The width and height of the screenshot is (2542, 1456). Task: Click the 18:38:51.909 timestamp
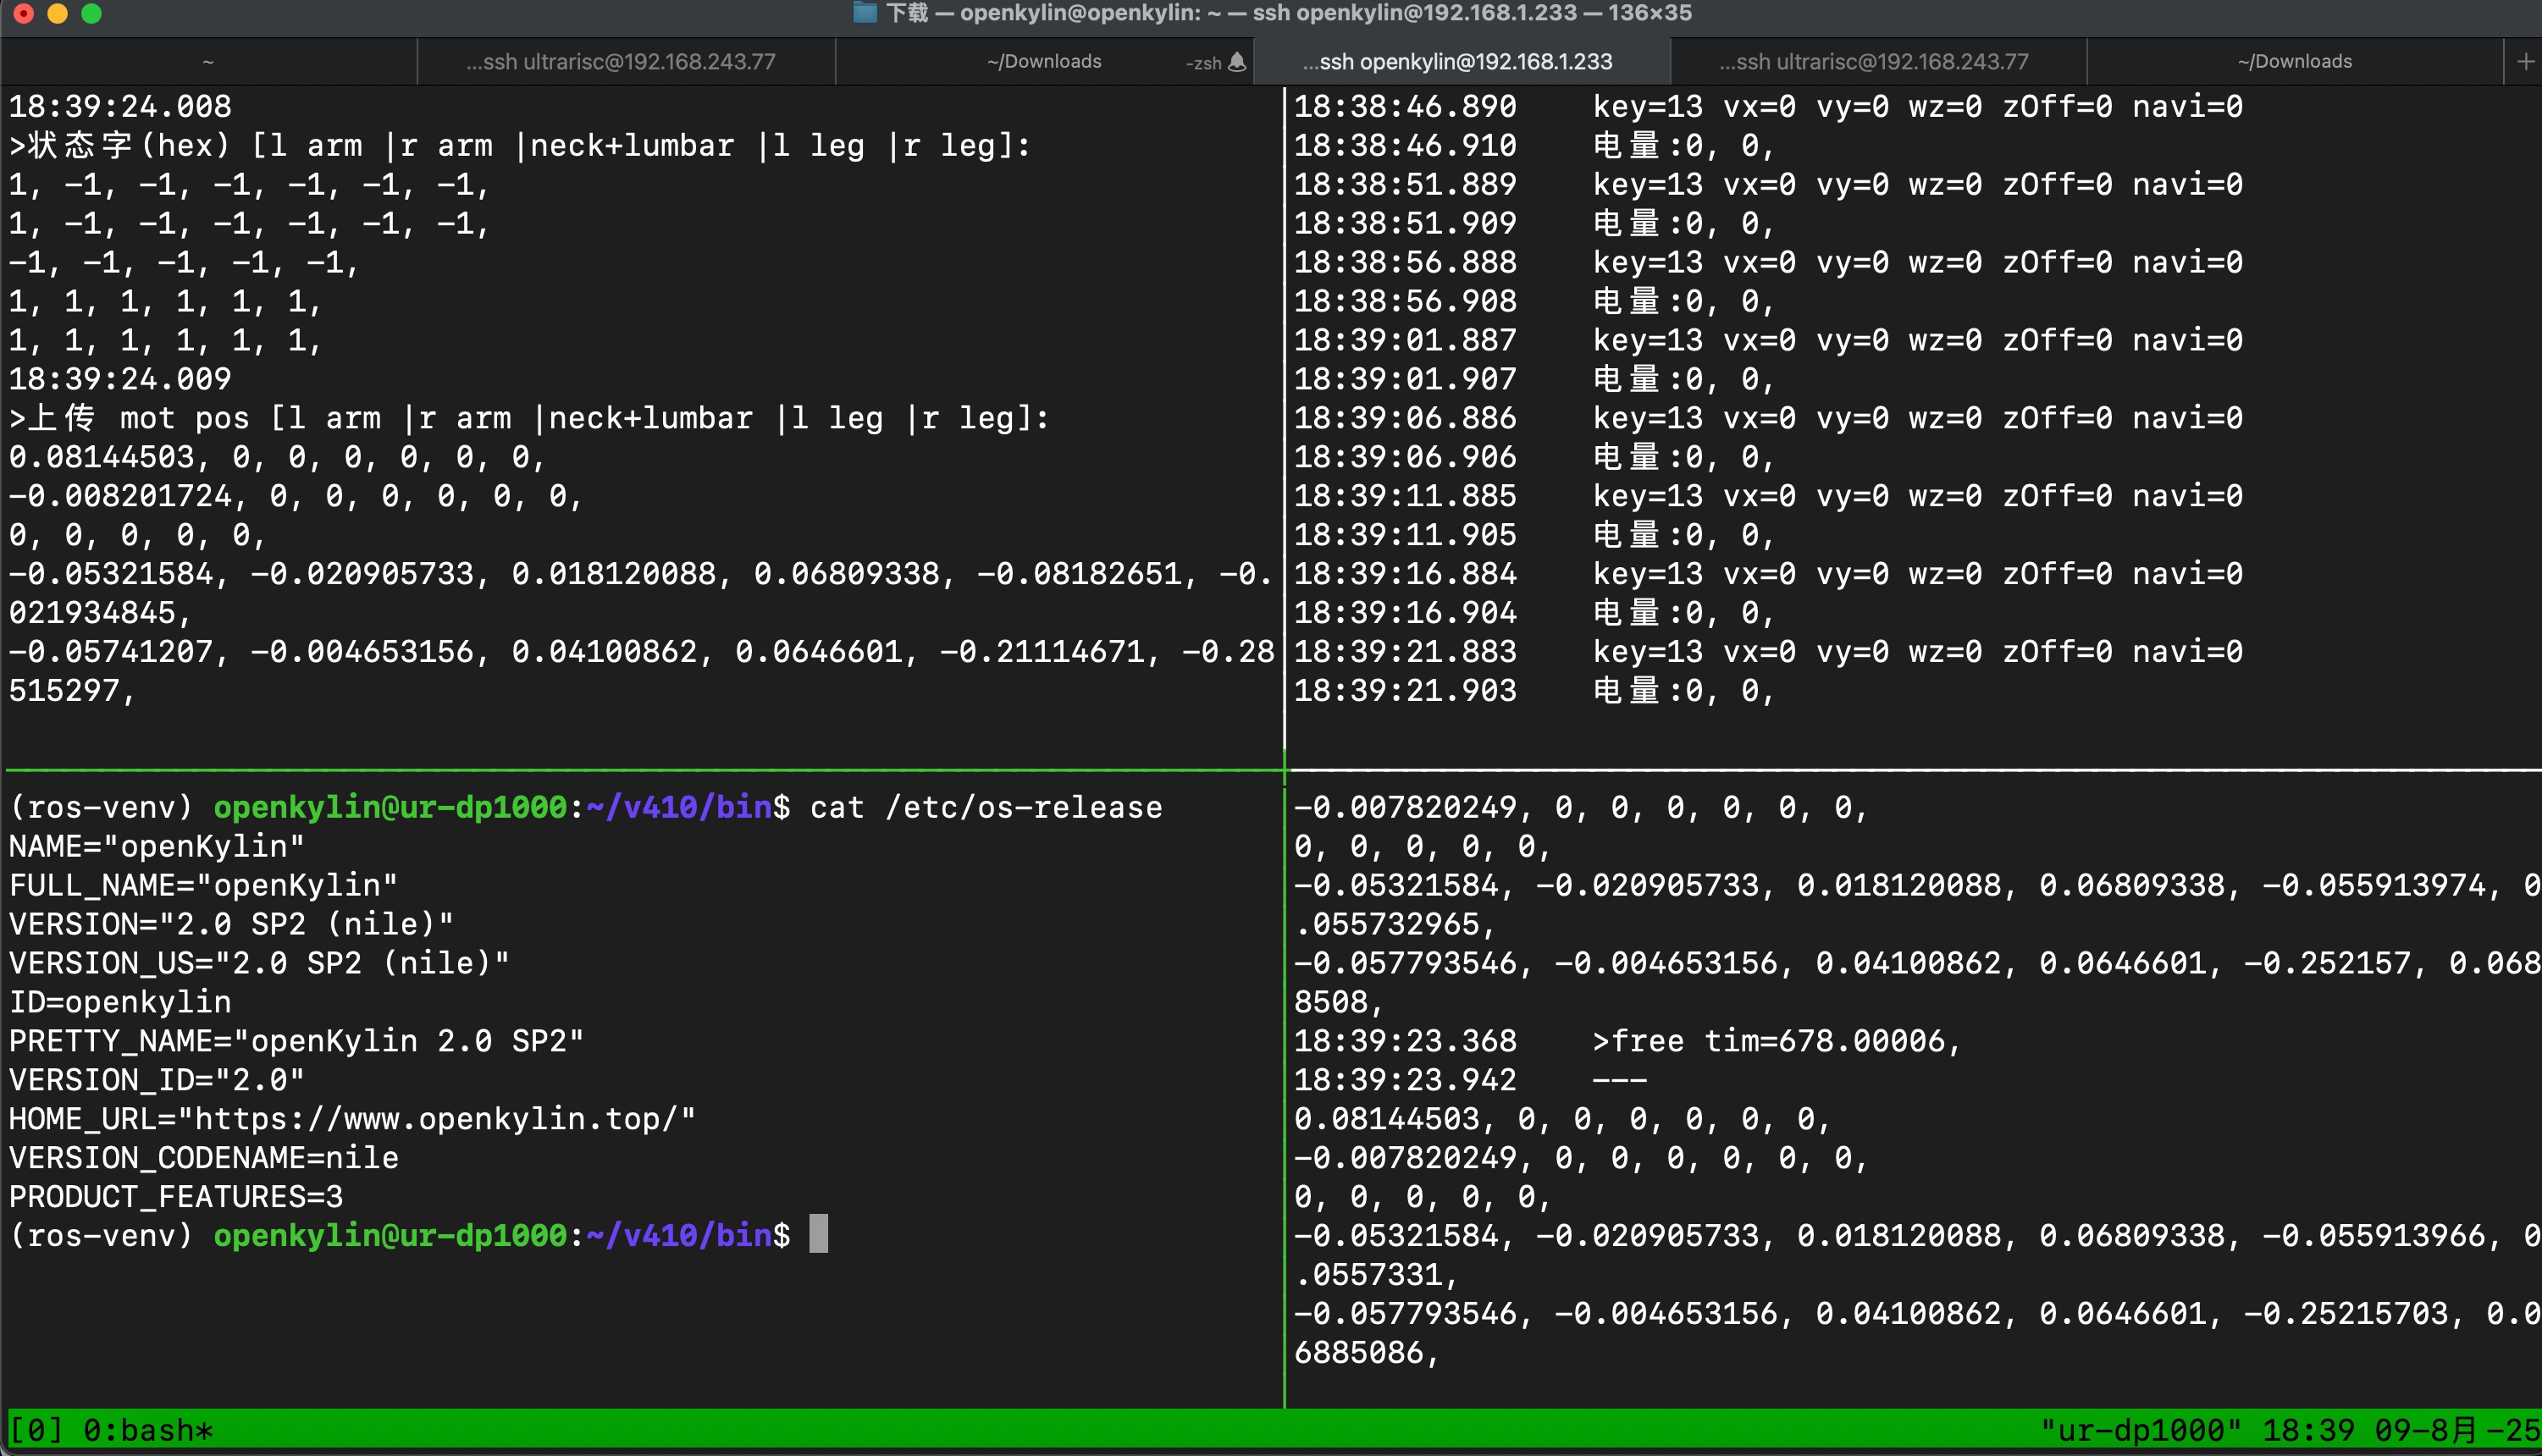1405,223
